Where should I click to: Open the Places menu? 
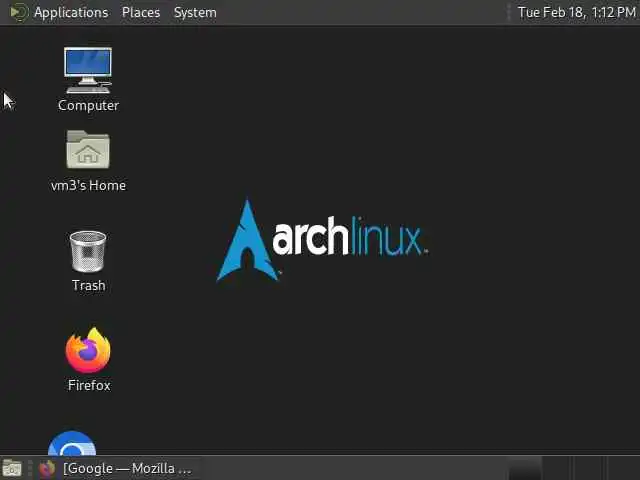tap(141, 12)
